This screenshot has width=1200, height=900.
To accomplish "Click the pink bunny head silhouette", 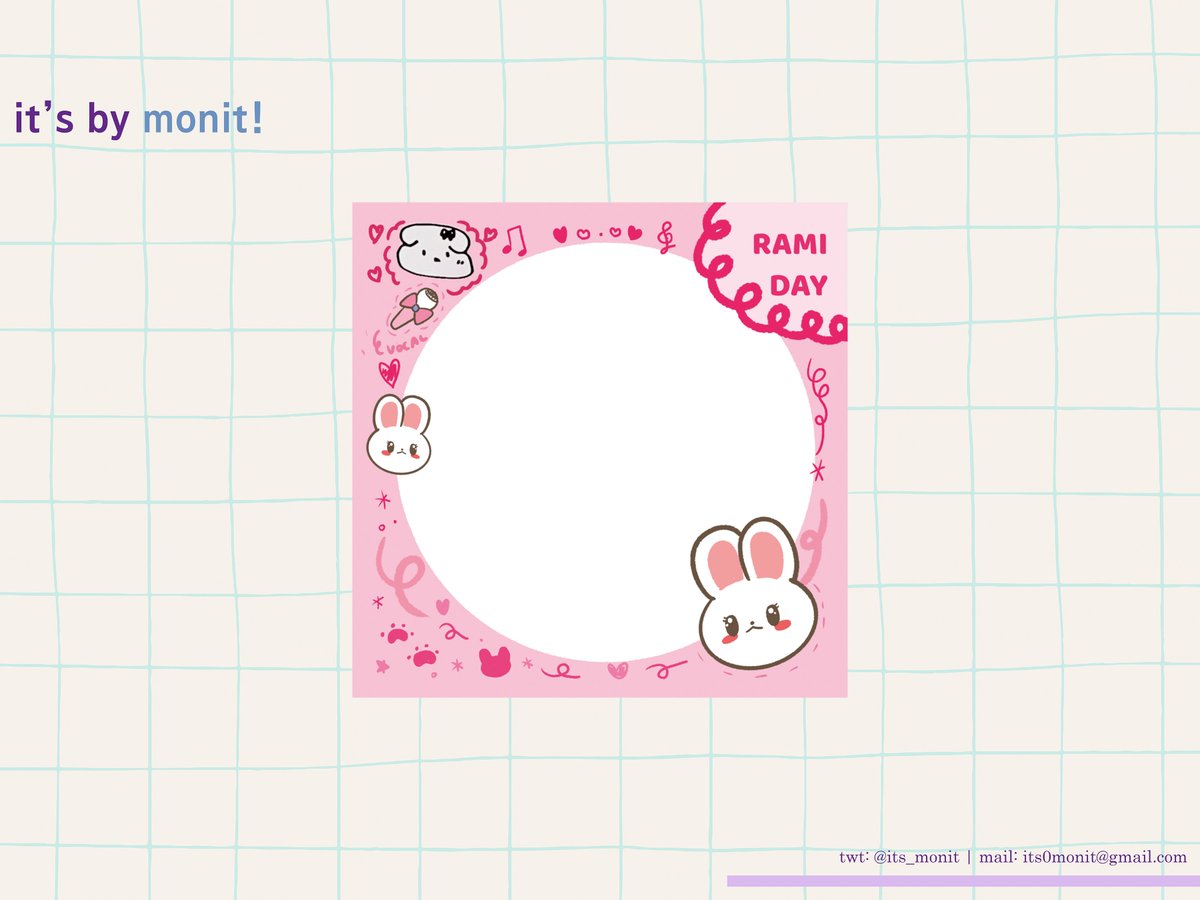I will tap(495, 661).
